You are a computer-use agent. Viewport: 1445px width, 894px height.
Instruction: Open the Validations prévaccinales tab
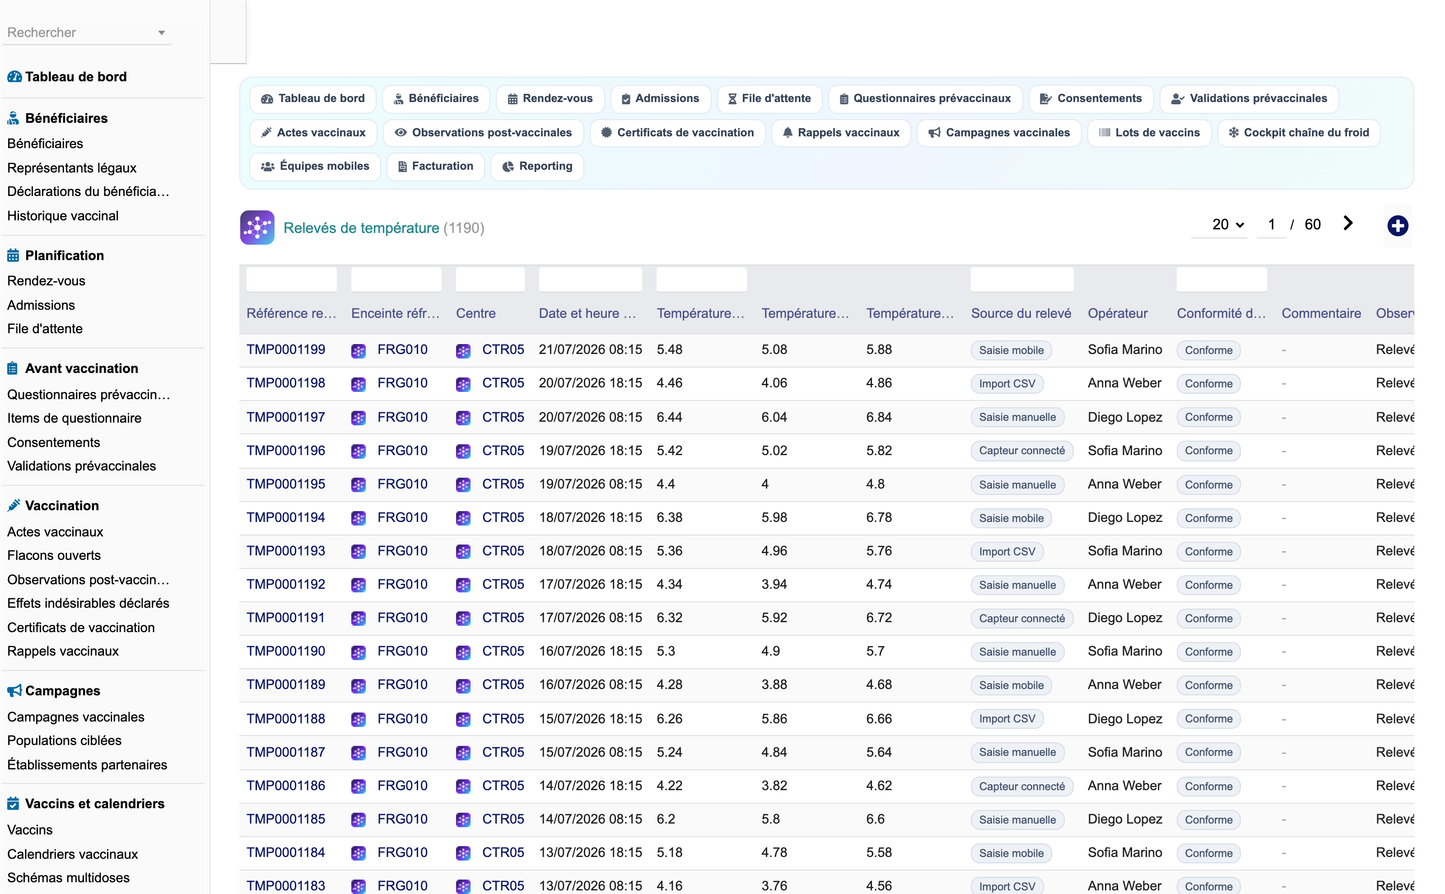click(1249, 99)
